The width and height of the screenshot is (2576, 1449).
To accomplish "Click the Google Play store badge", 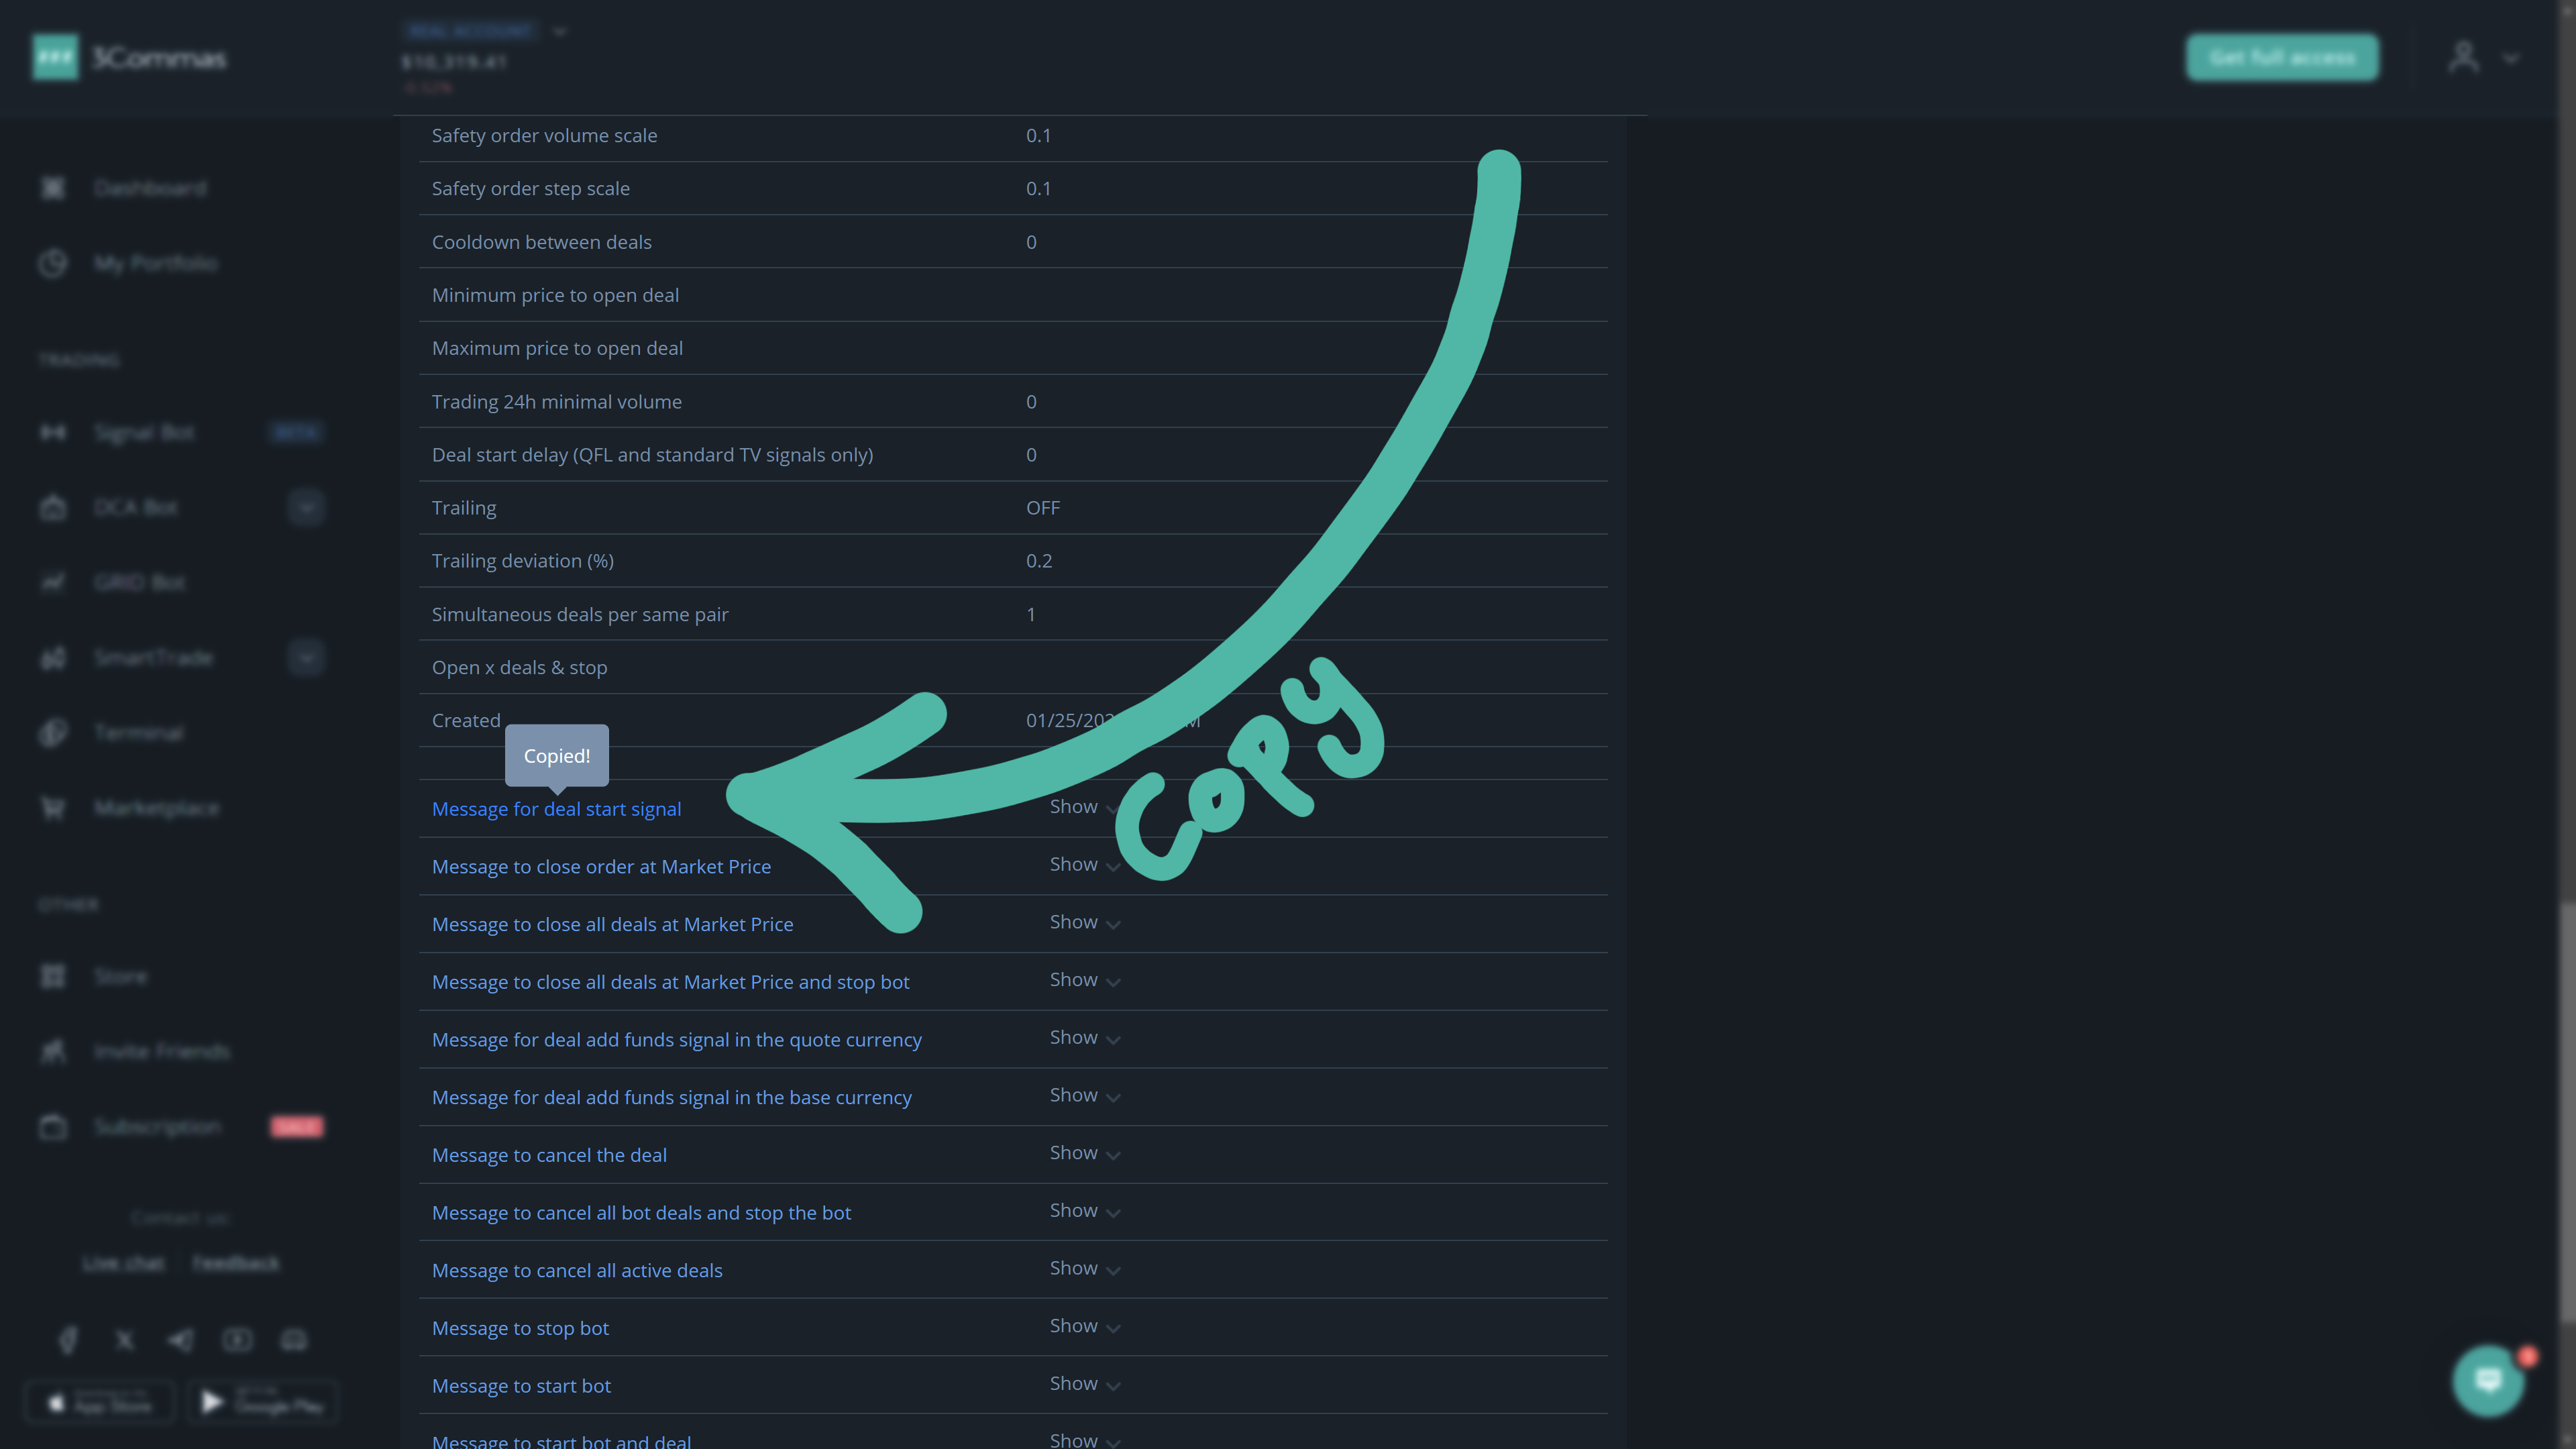I will pos(263,1402).
